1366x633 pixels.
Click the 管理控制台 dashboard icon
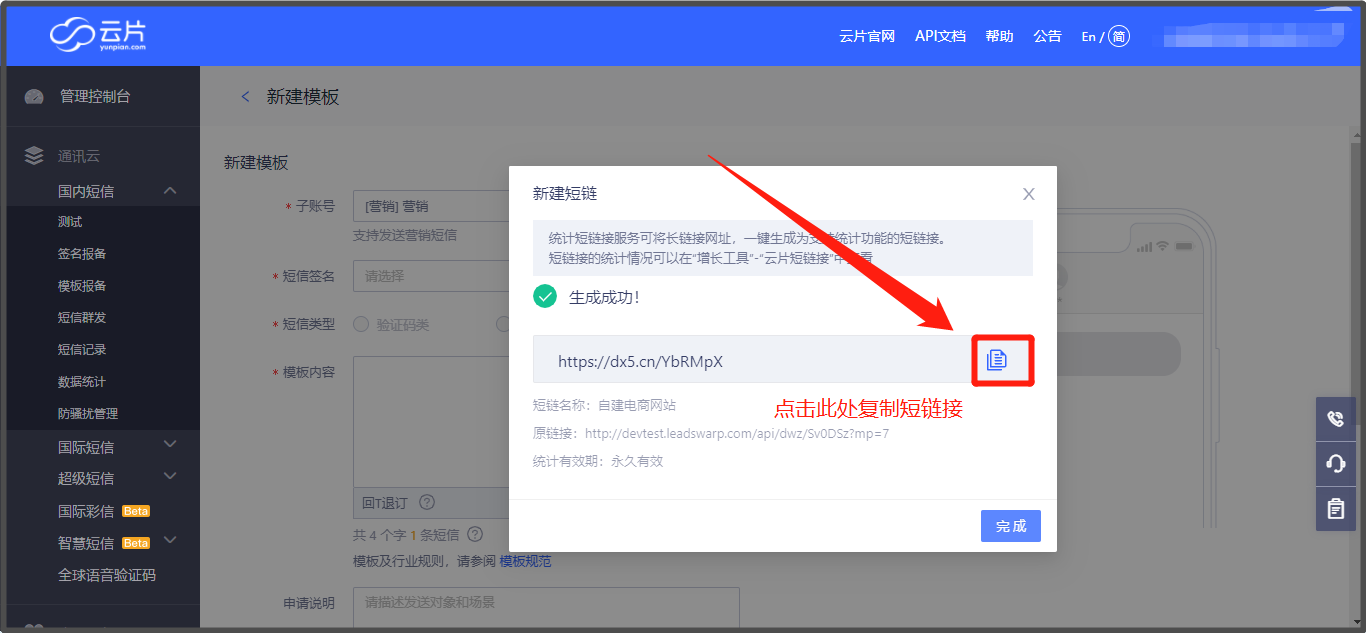tap(34, 97)
